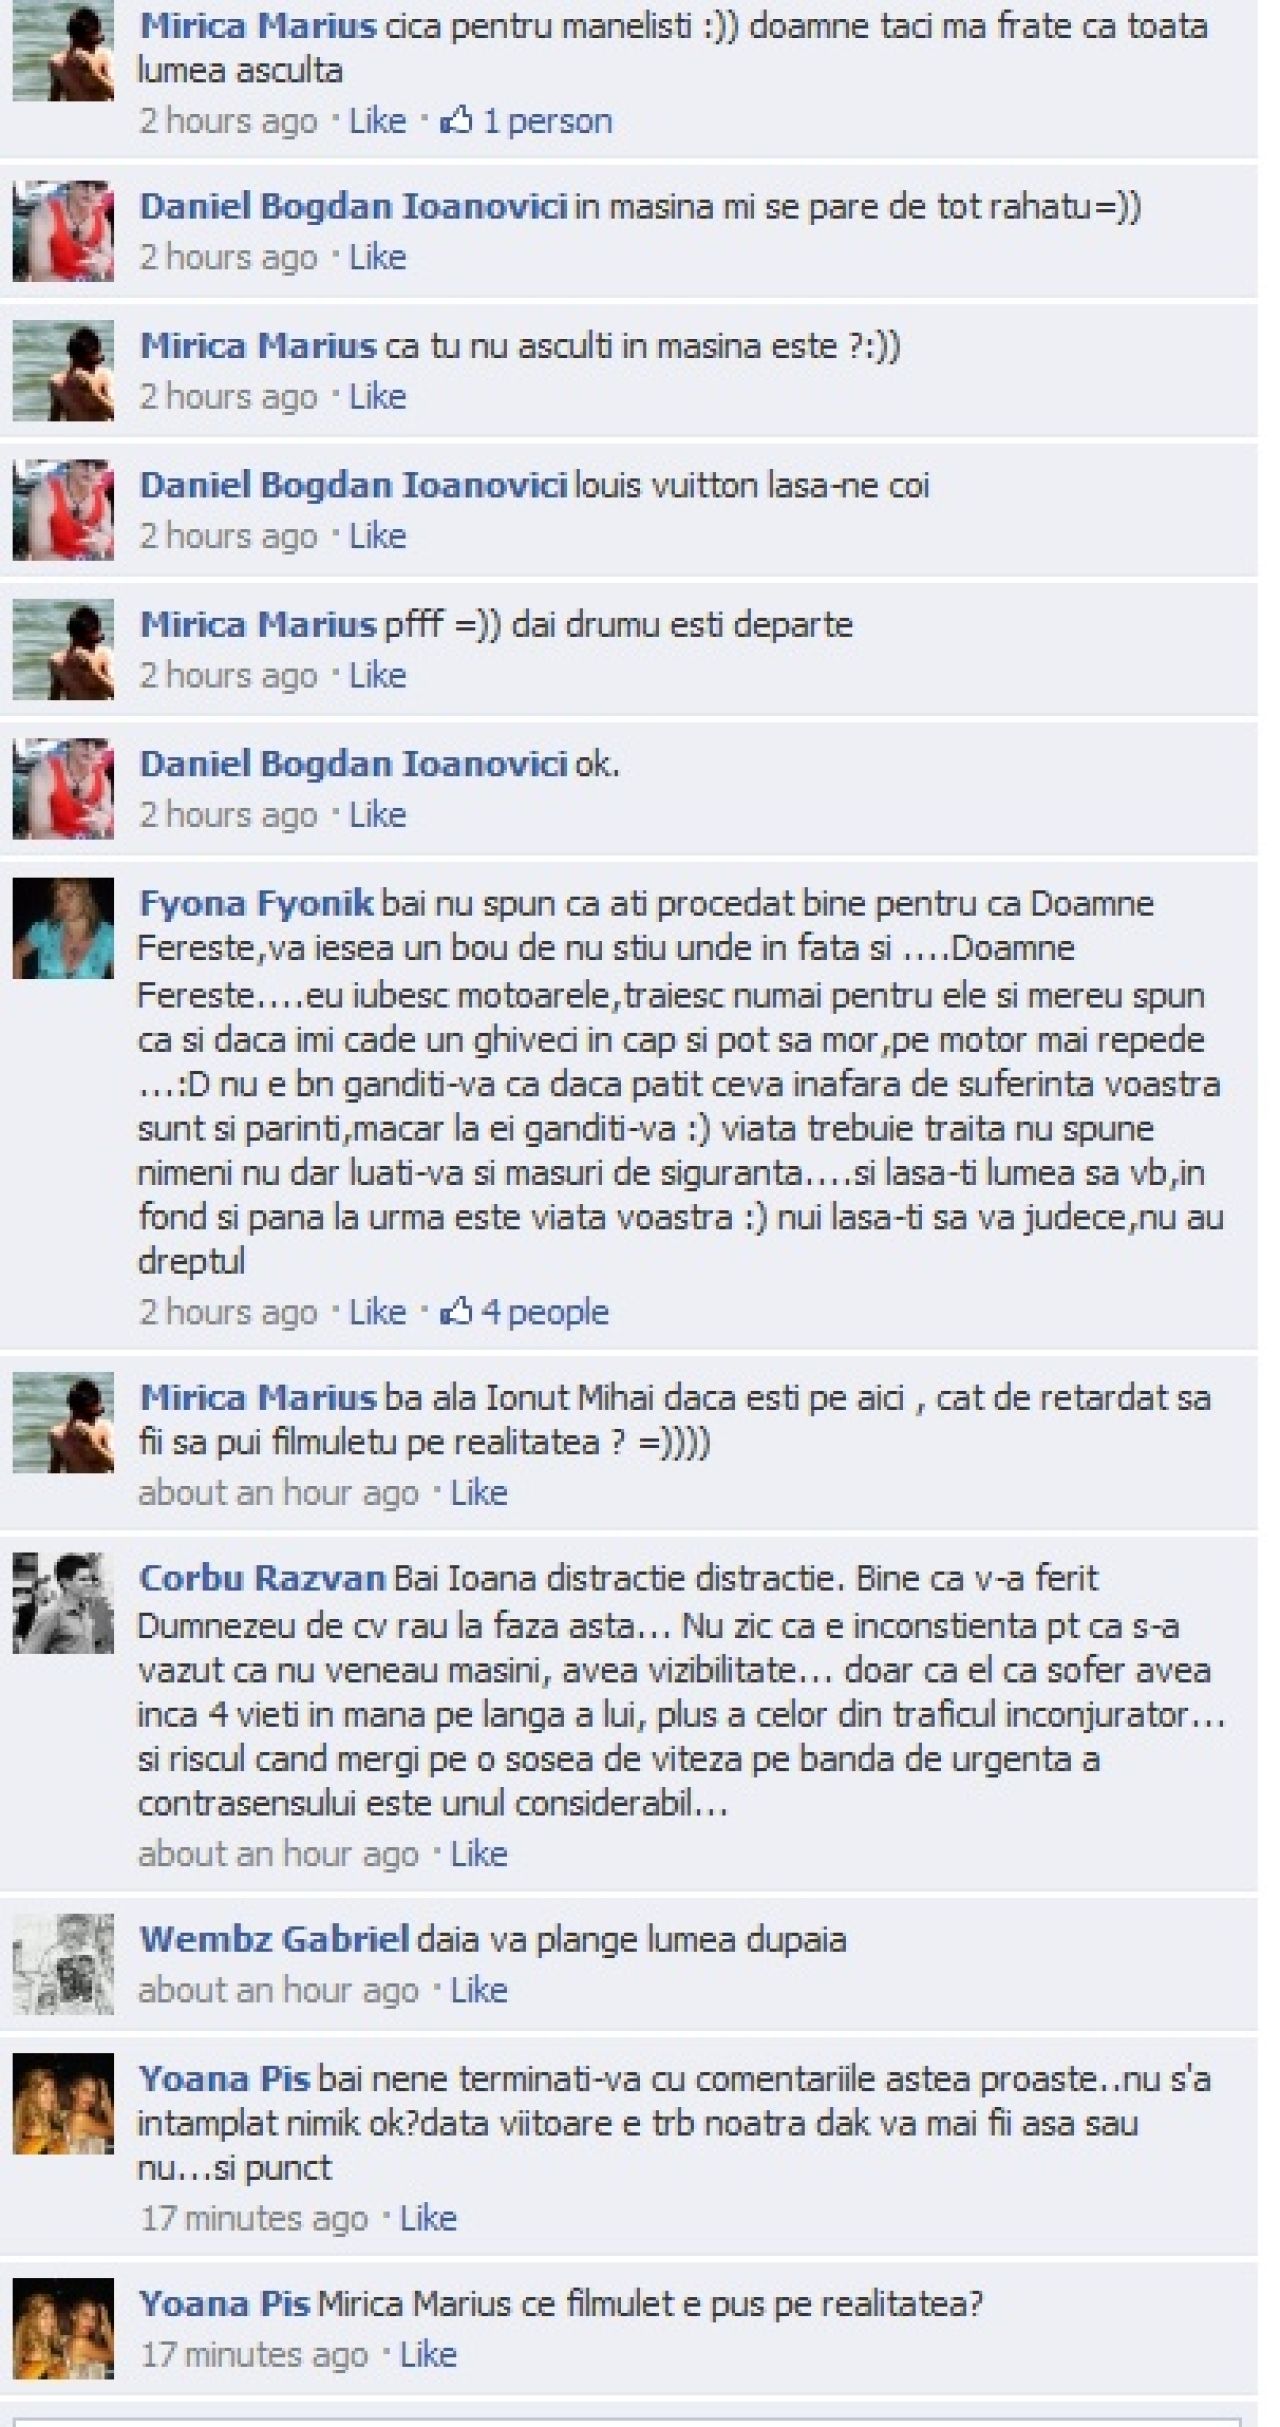Viewport: 1280px width, 2427px height.
Task: Click thumbs-up icon showing 1 person
Action: pos(457,121)
